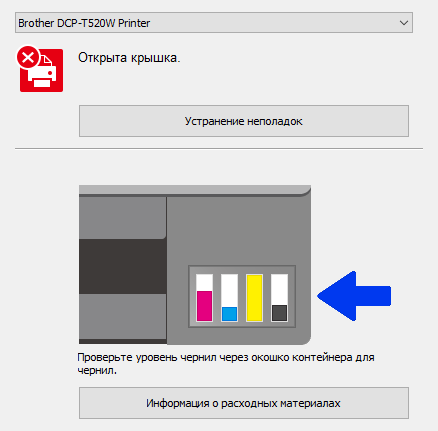
Task: Select the "Открыта крышка." status message
Action: [x=129, y=58]
